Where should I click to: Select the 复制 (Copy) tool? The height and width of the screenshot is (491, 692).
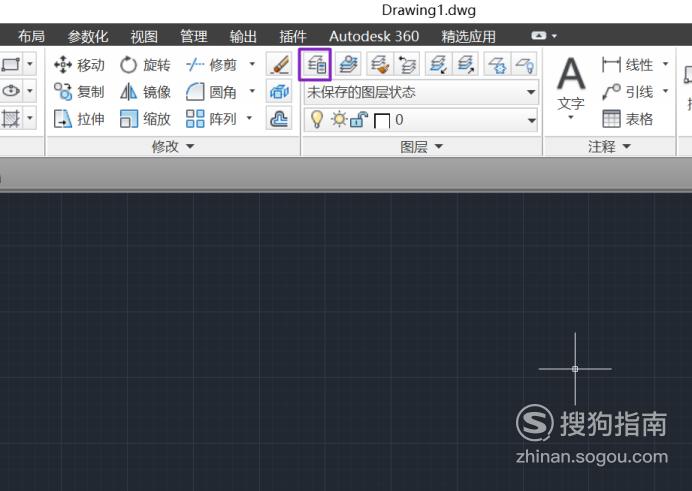tap(79, 92)
